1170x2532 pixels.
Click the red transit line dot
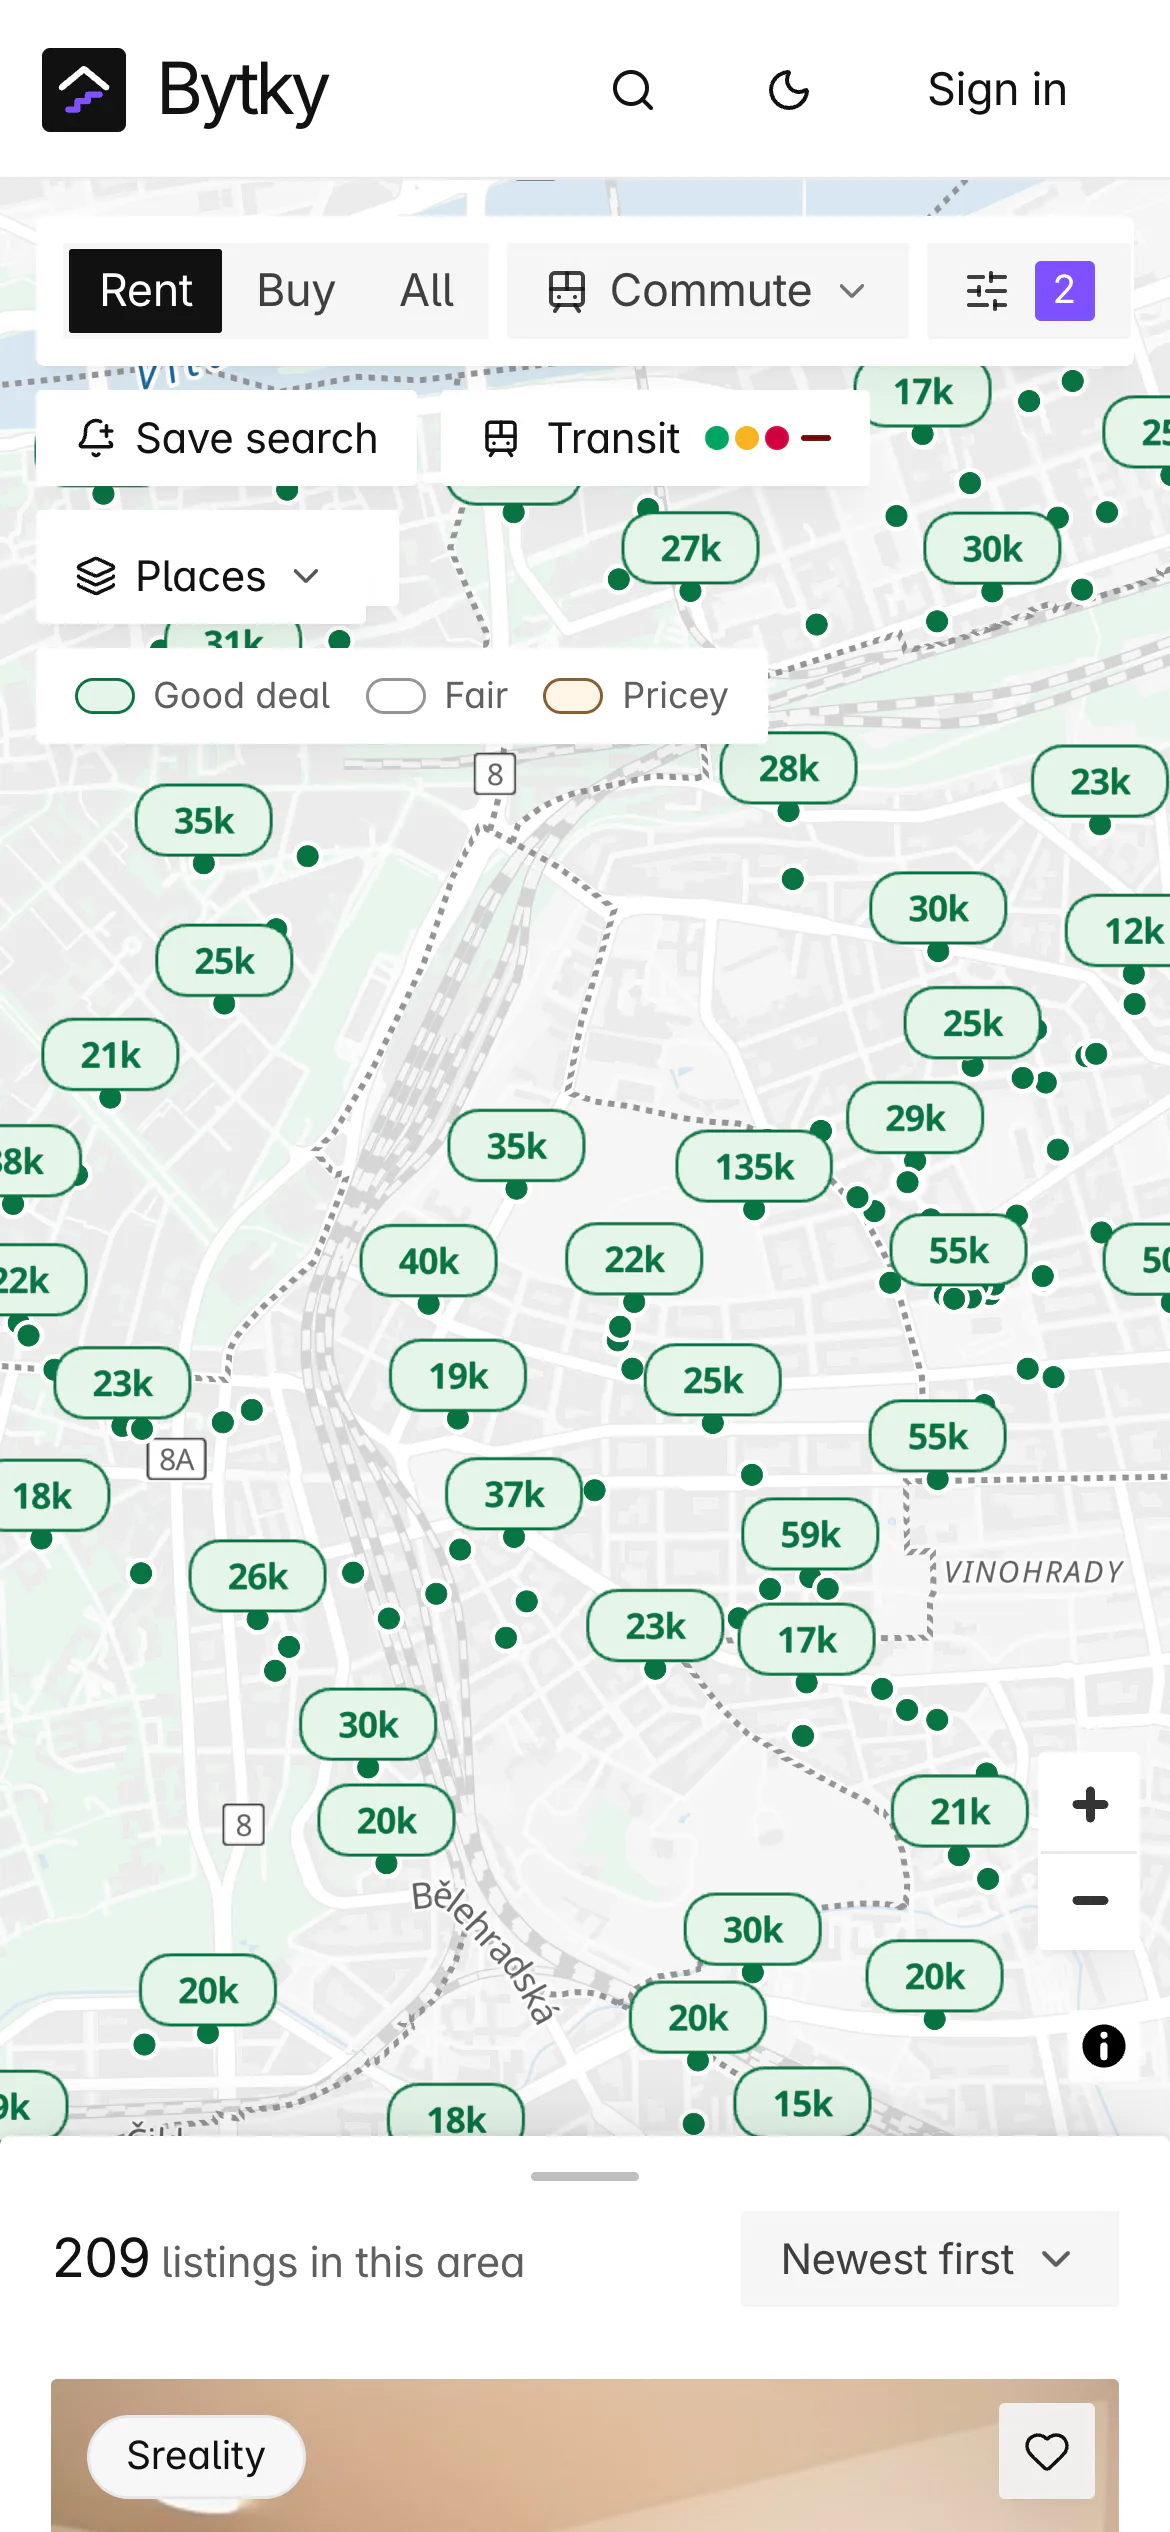(777, 438)
